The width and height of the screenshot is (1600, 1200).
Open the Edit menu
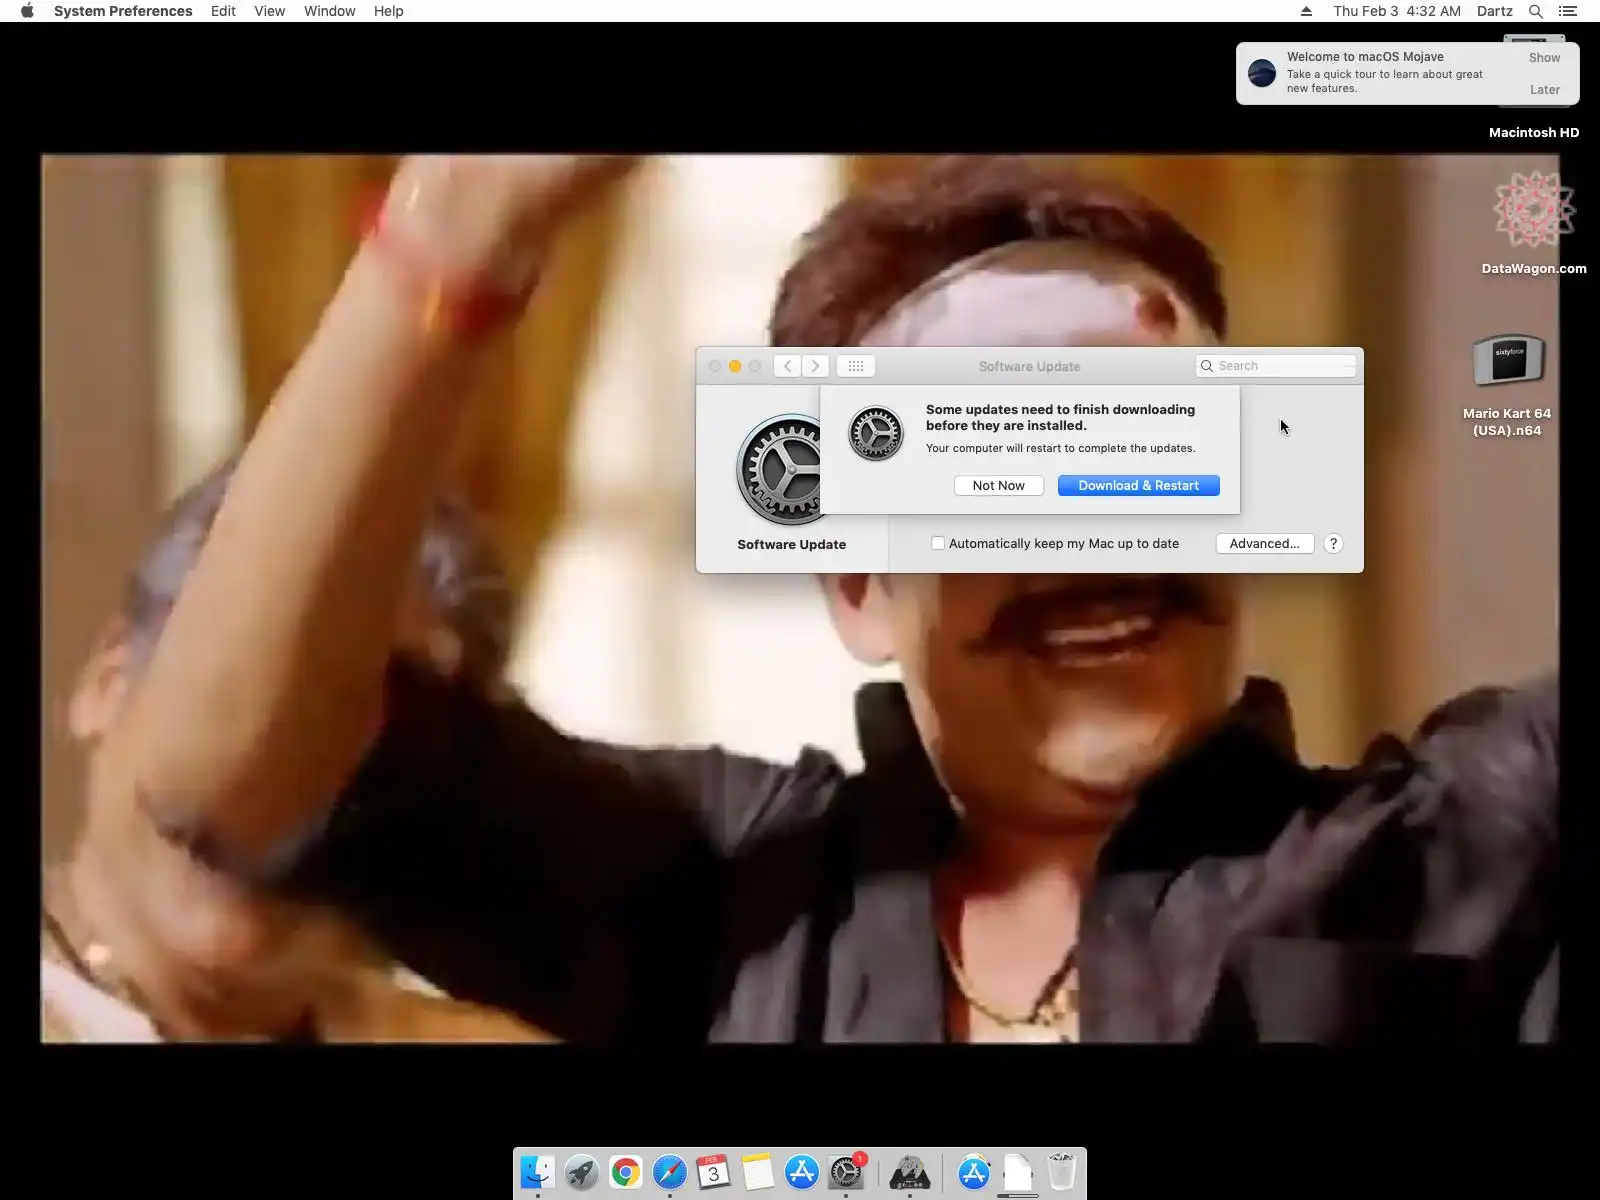(x=223, y=11)
